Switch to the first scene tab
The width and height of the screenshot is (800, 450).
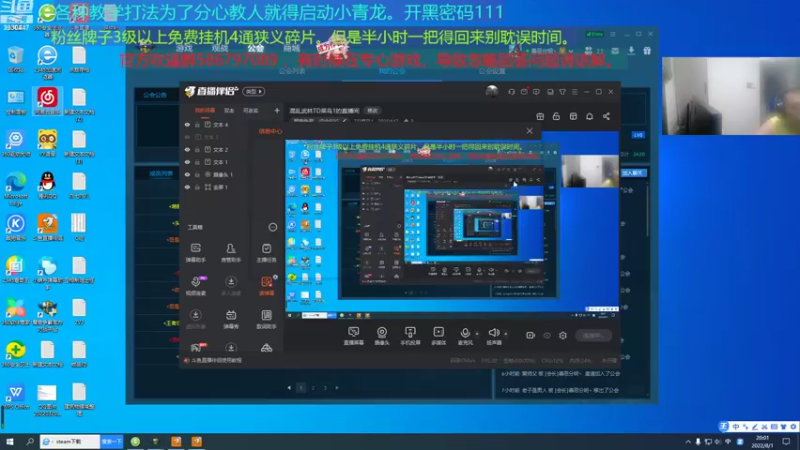click(x=205, y=110)
